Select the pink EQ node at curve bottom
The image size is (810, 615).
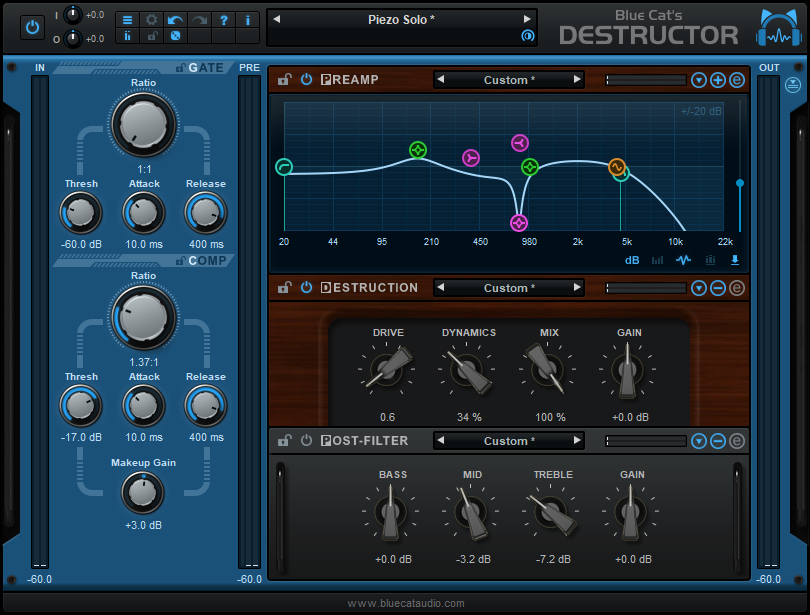tap(519, 223)
